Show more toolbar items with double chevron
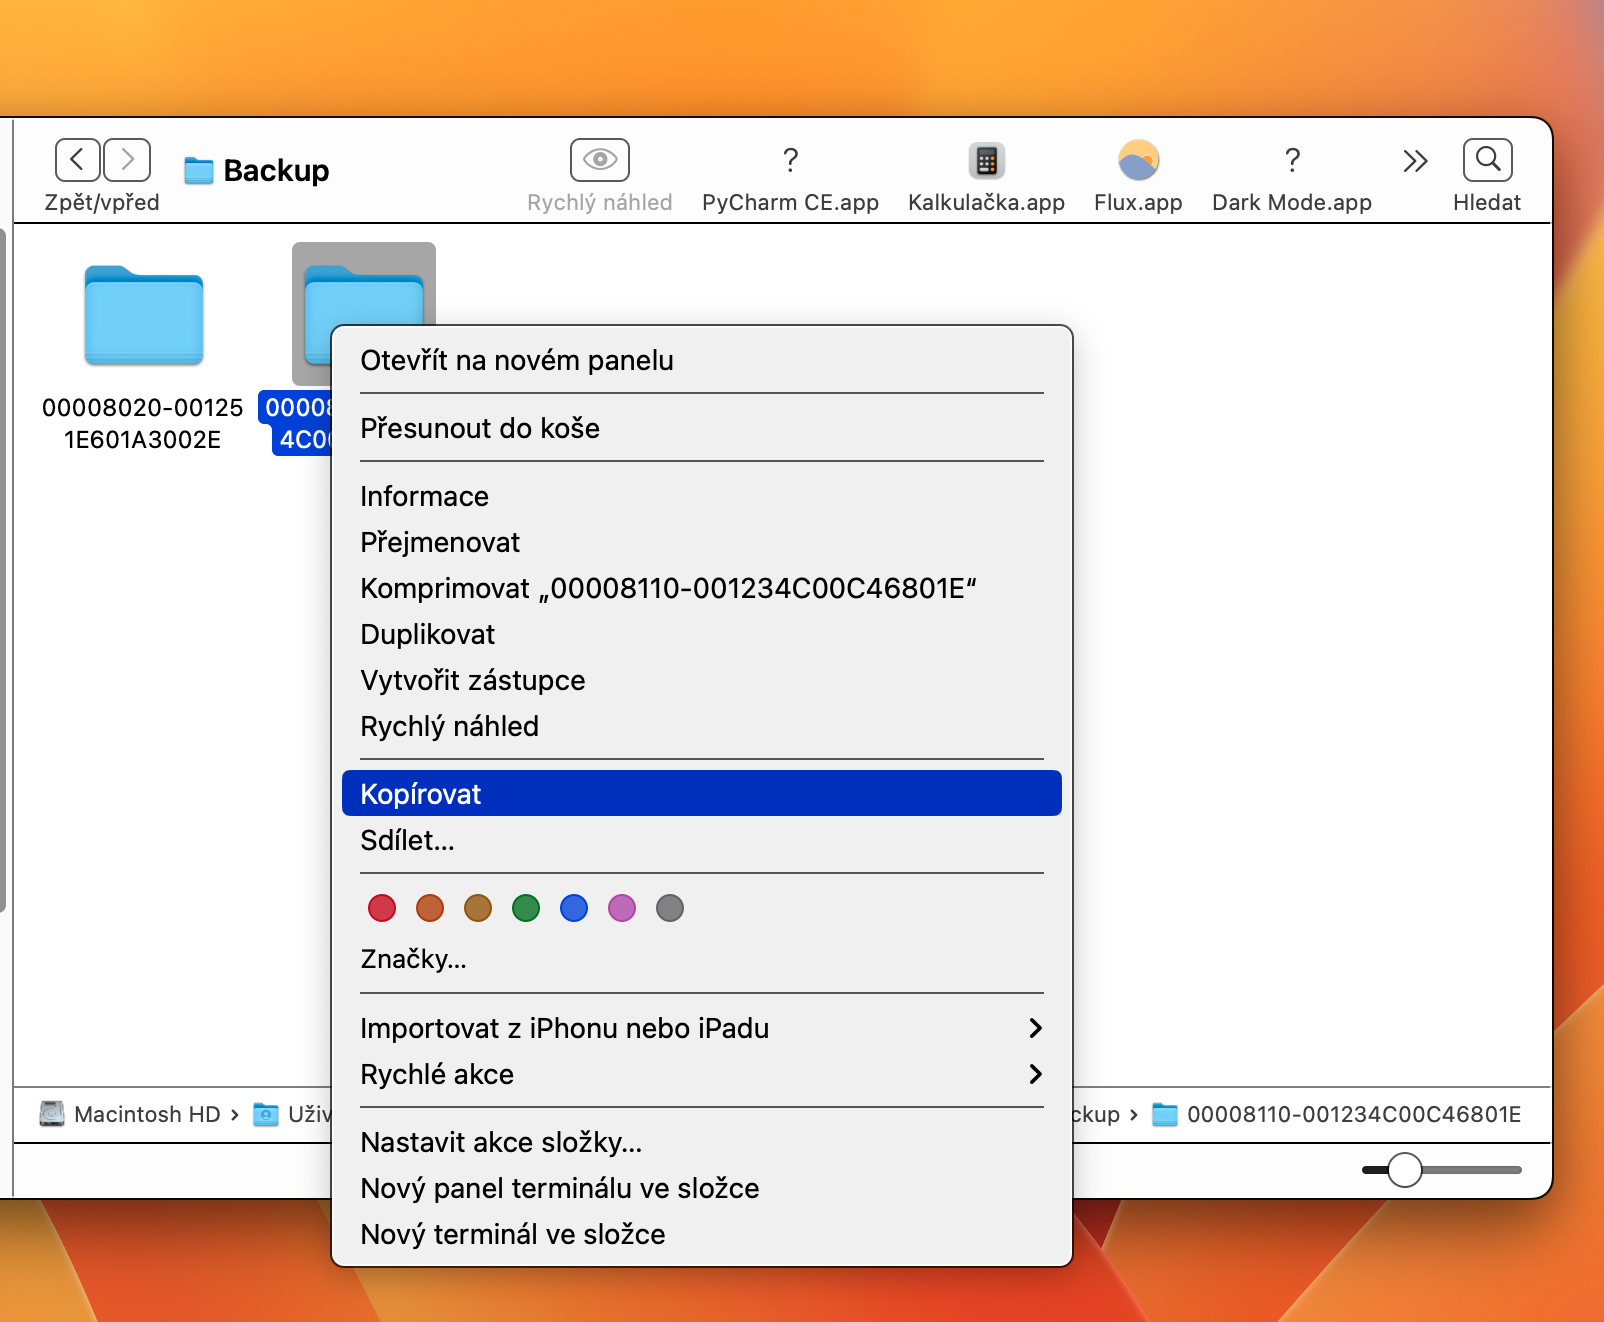Image resolution: width=1604 pixels, height=1322 pixels. click(1414, 160)
